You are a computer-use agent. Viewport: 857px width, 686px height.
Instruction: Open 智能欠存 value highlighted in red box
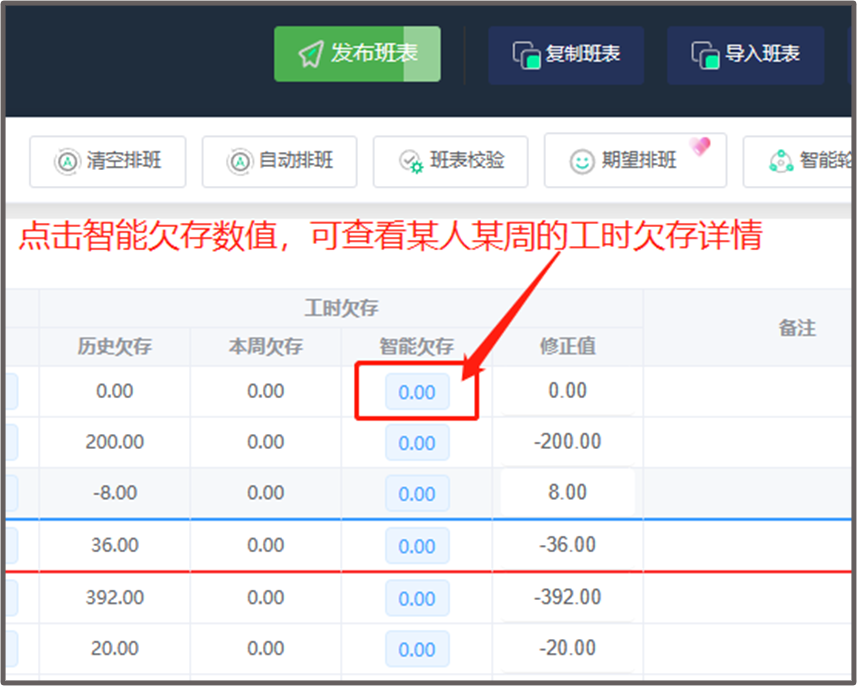coord(417,392)
